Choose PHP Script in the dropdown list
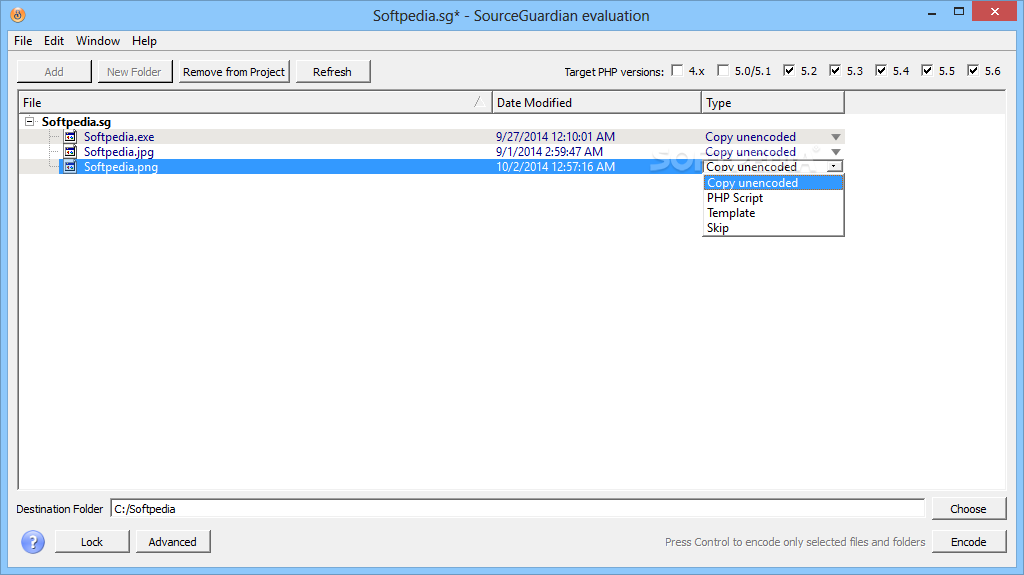1024x575 pixels. (x=773, y=198)
